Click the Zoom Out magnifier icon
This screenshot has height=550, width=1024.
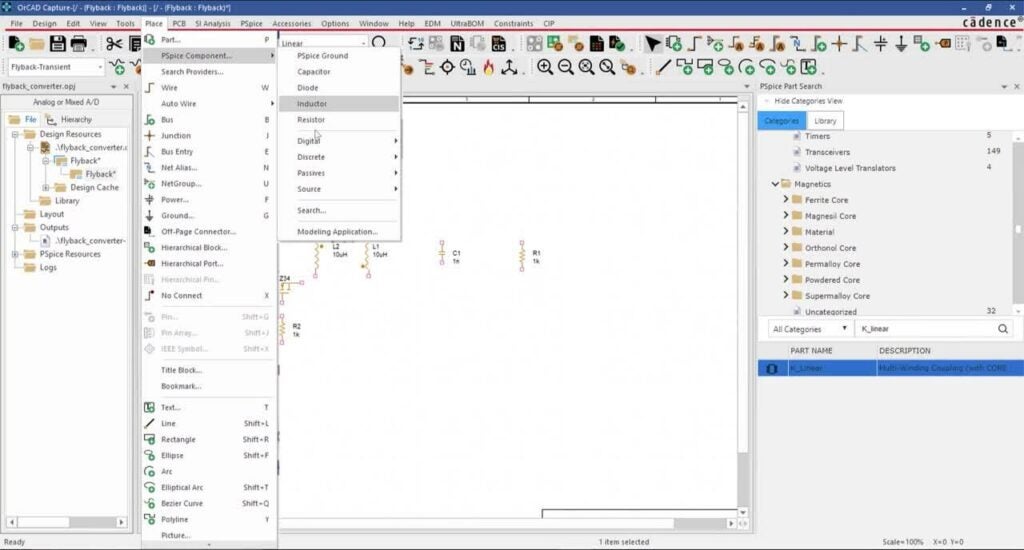click(566, 67)
